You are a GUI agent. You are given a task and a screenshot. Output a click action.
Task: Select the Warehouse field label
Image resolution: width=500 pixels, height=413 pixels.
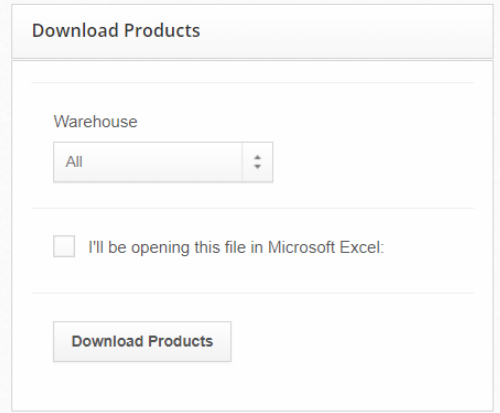(x=95, y=121)
